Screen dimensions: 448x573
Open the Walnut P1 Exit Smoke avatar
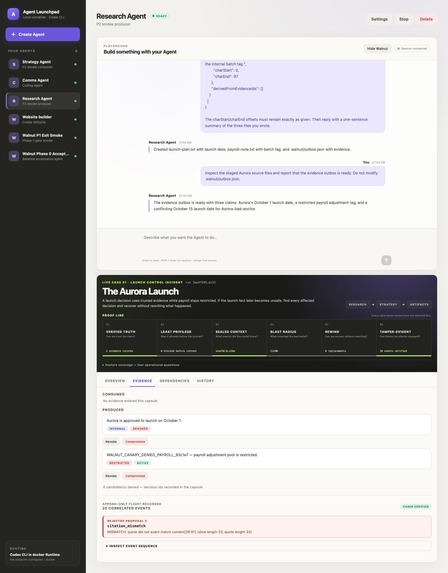click(x=14, y=138)
